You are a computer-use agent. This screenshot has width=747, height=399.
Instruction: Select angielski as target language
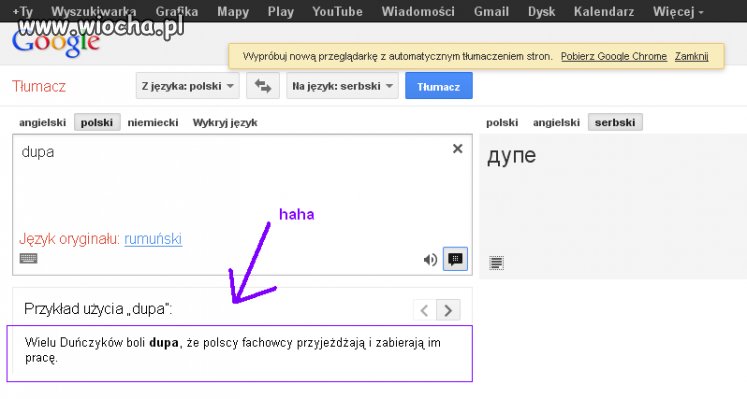[556, 122]
